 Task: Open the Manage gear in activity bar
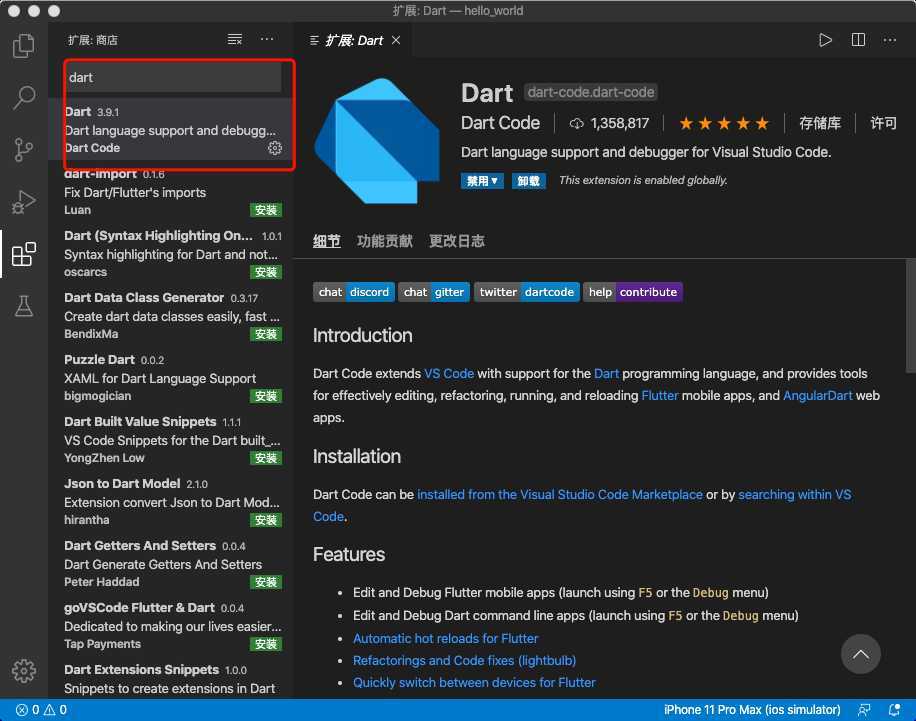pos(23,671)
